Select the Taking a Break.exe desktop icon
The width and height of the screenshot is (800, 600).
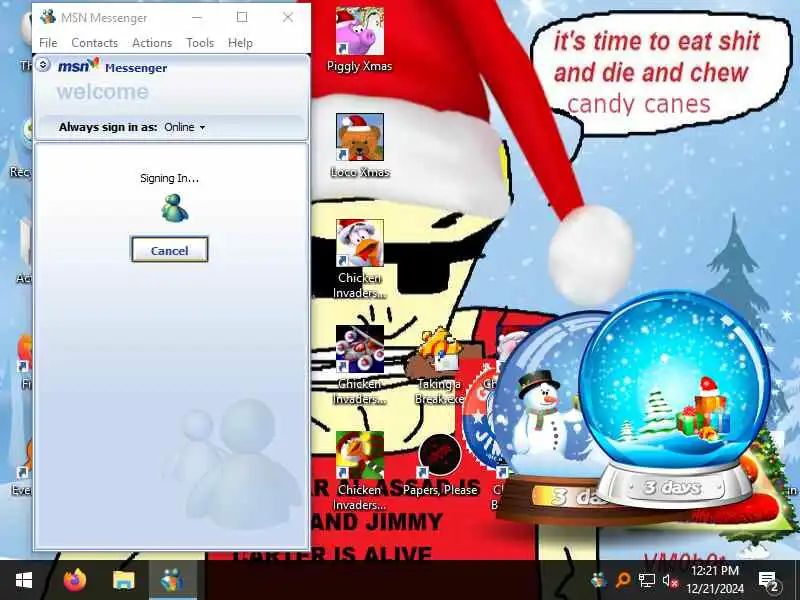point(439,366)
